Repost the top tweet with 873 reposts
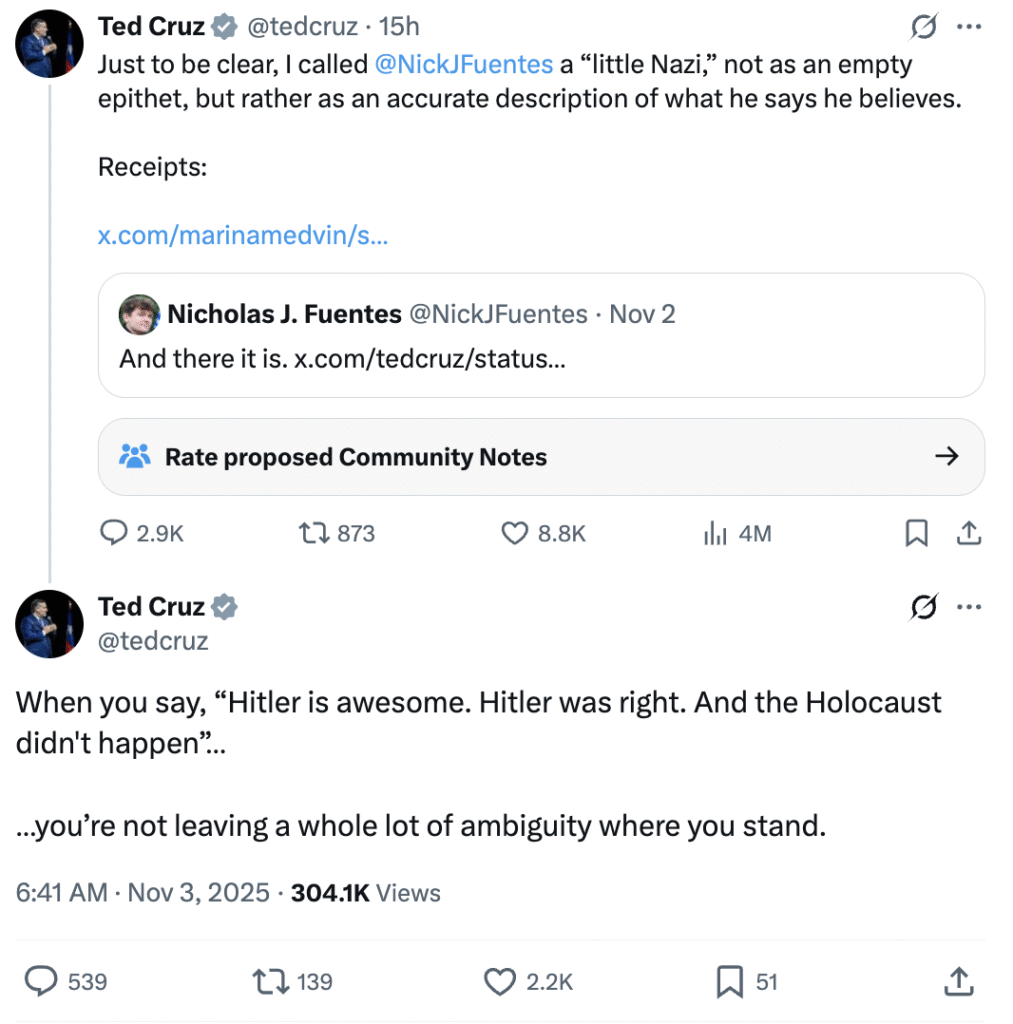The height and width of the screenshot is (1024, 1013). coord(315,534)
